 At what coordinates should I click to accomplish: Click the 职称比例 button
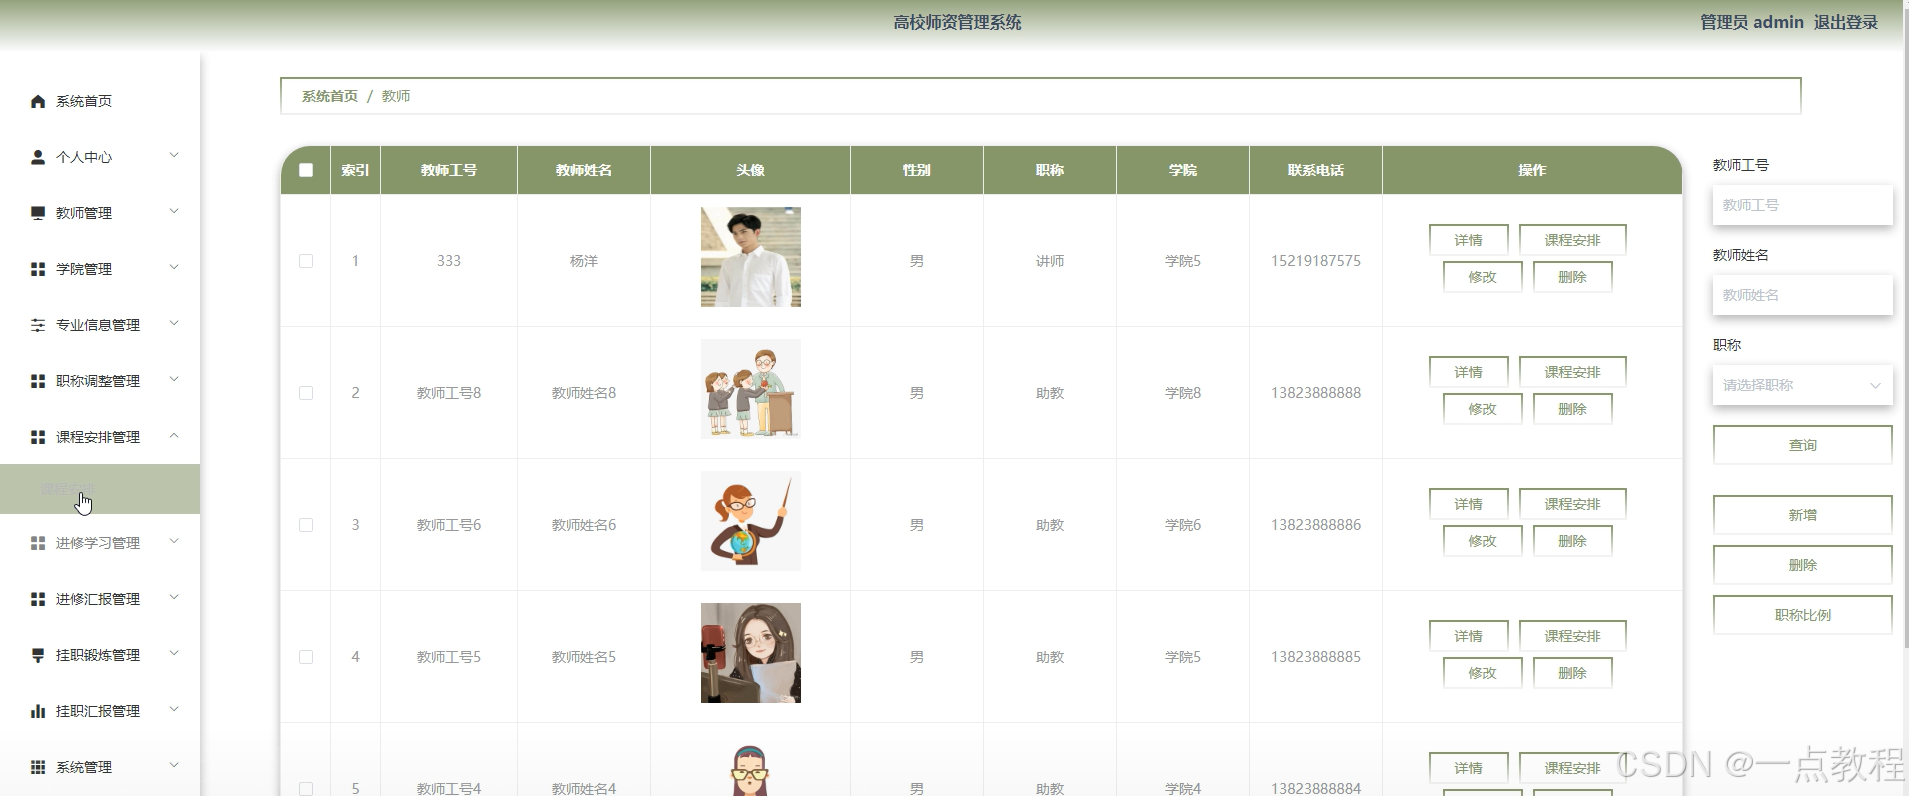click(x=1802, y=615)
